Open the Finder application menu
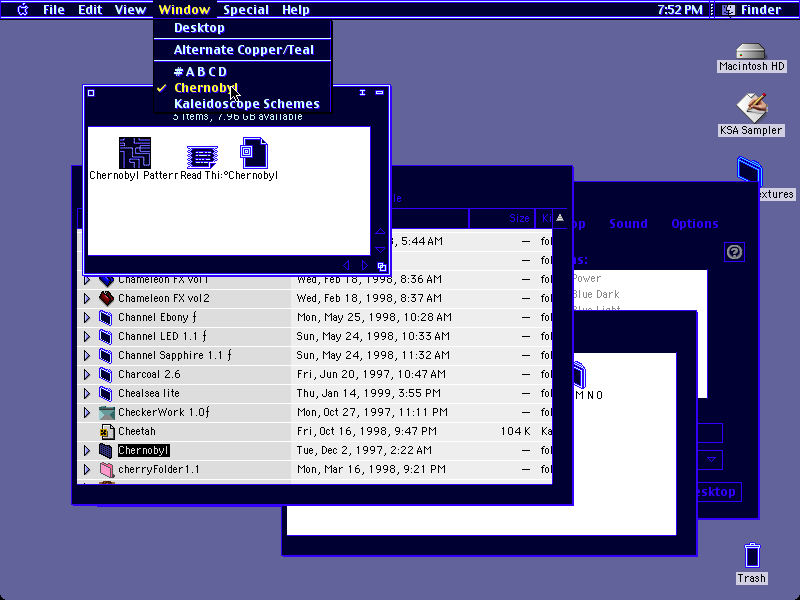The image size is (800, 600). pos(754,10)
